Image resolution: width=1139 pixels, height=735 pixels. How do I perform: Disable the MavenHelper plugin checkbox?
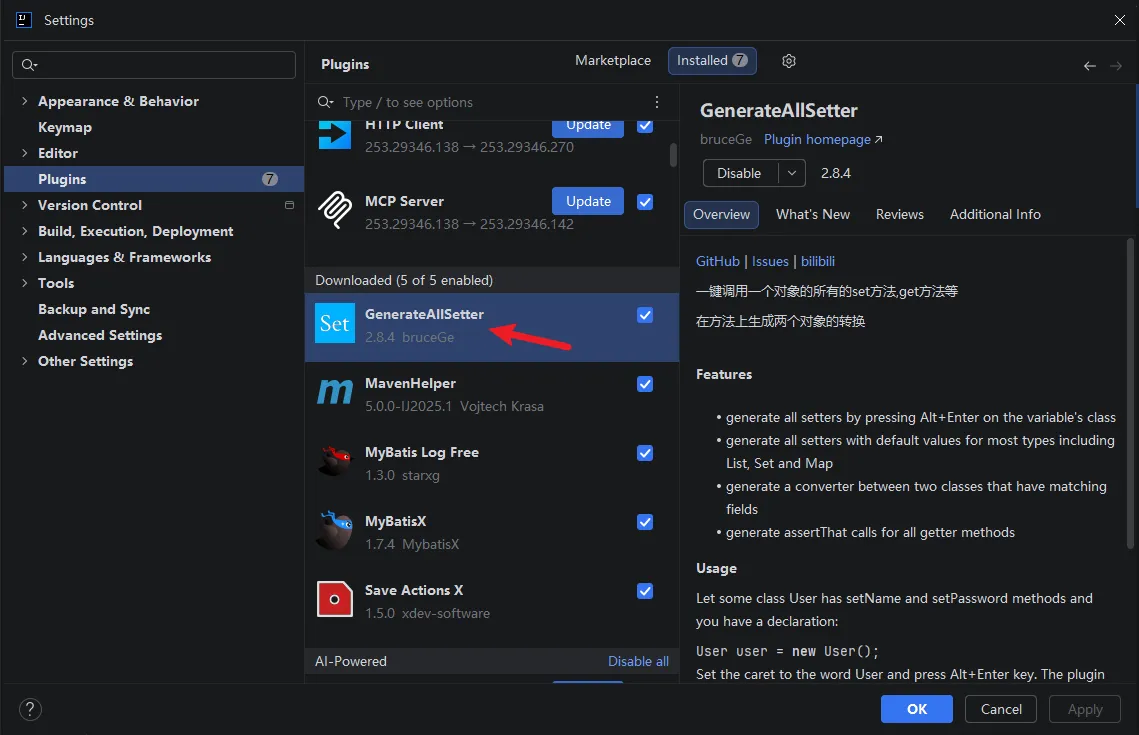tap(645, 383)
